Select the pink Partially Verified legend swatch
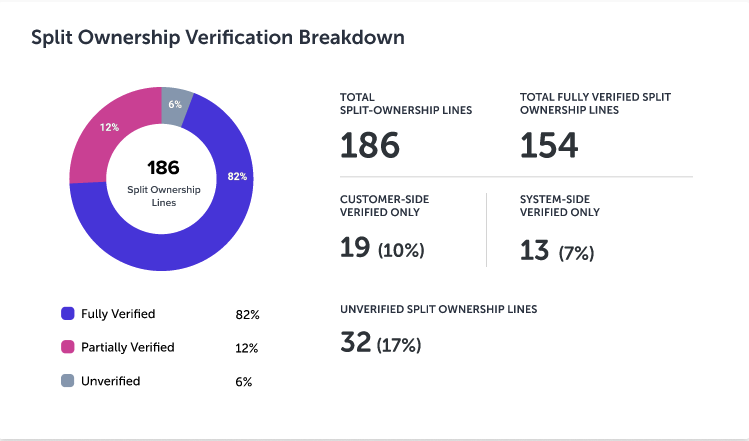This screenshot has width=749, height=441. 68,347
